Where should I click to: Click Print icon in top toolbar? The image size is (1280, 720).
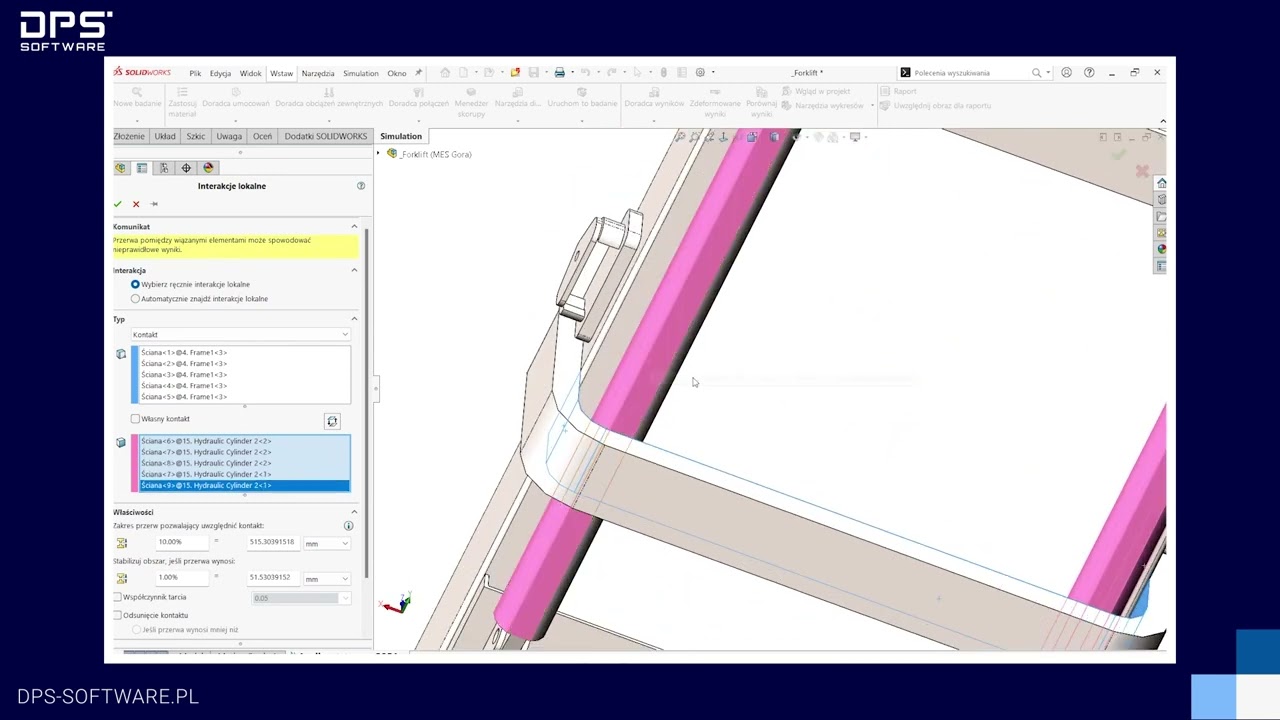(x=560, y=73)
